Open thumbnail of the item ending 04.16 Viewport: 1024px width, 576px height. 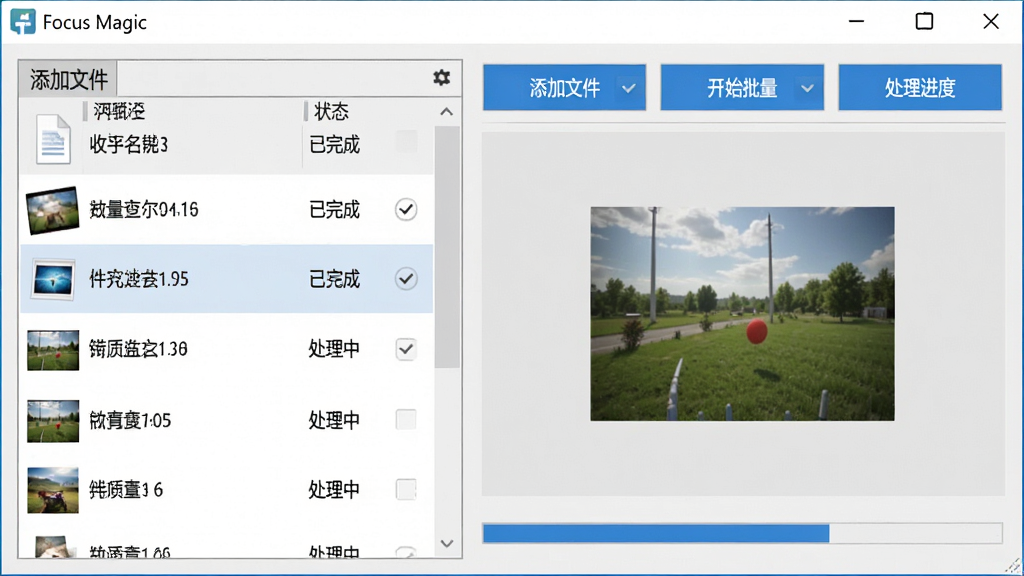pos(52,210)
